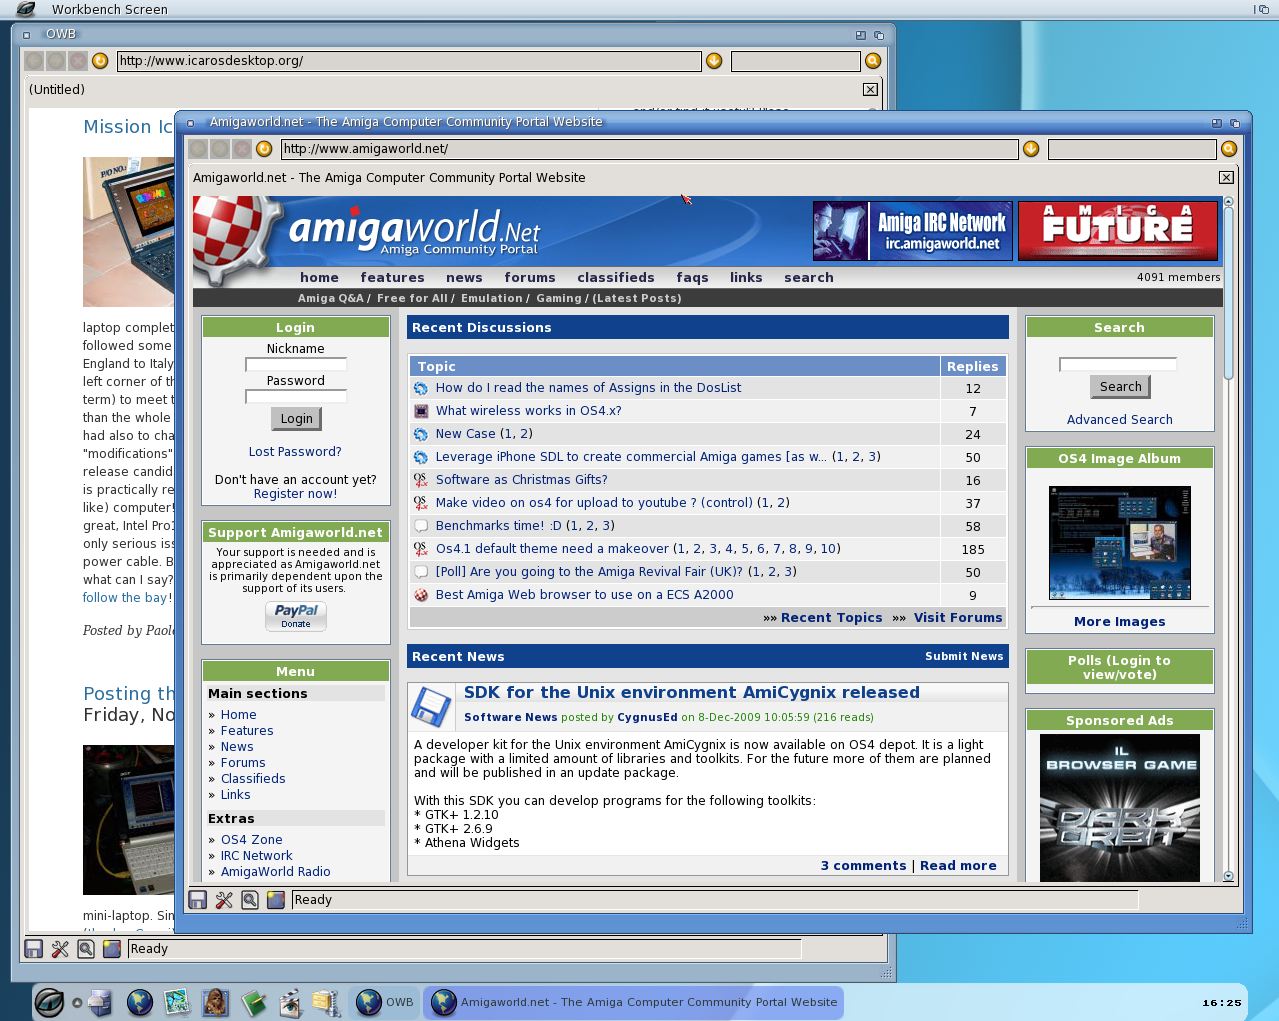
Task: Open the picture viewer icon on the taskbar
Action: pos(177,1001)
